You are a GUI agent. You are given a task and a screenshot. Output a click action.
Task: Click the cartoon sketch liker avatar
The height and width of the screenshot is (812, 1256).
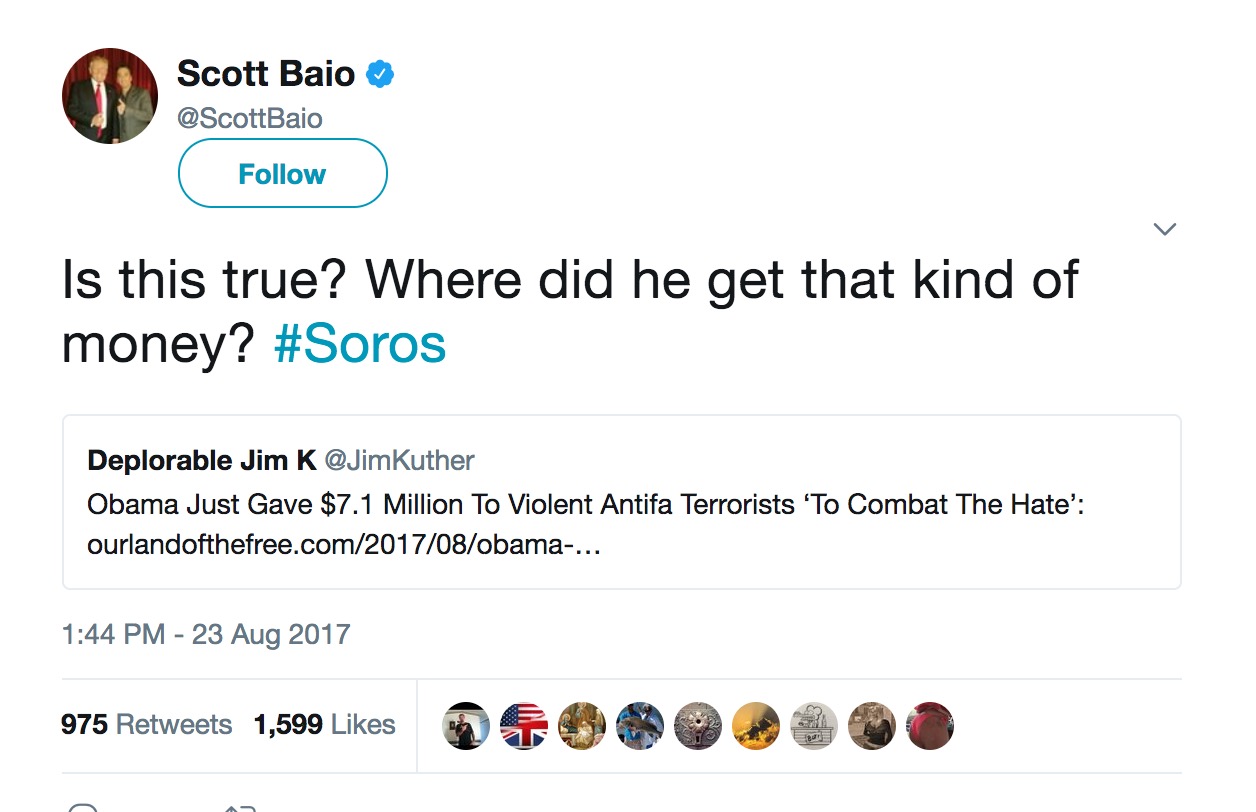tap(813, 726)
